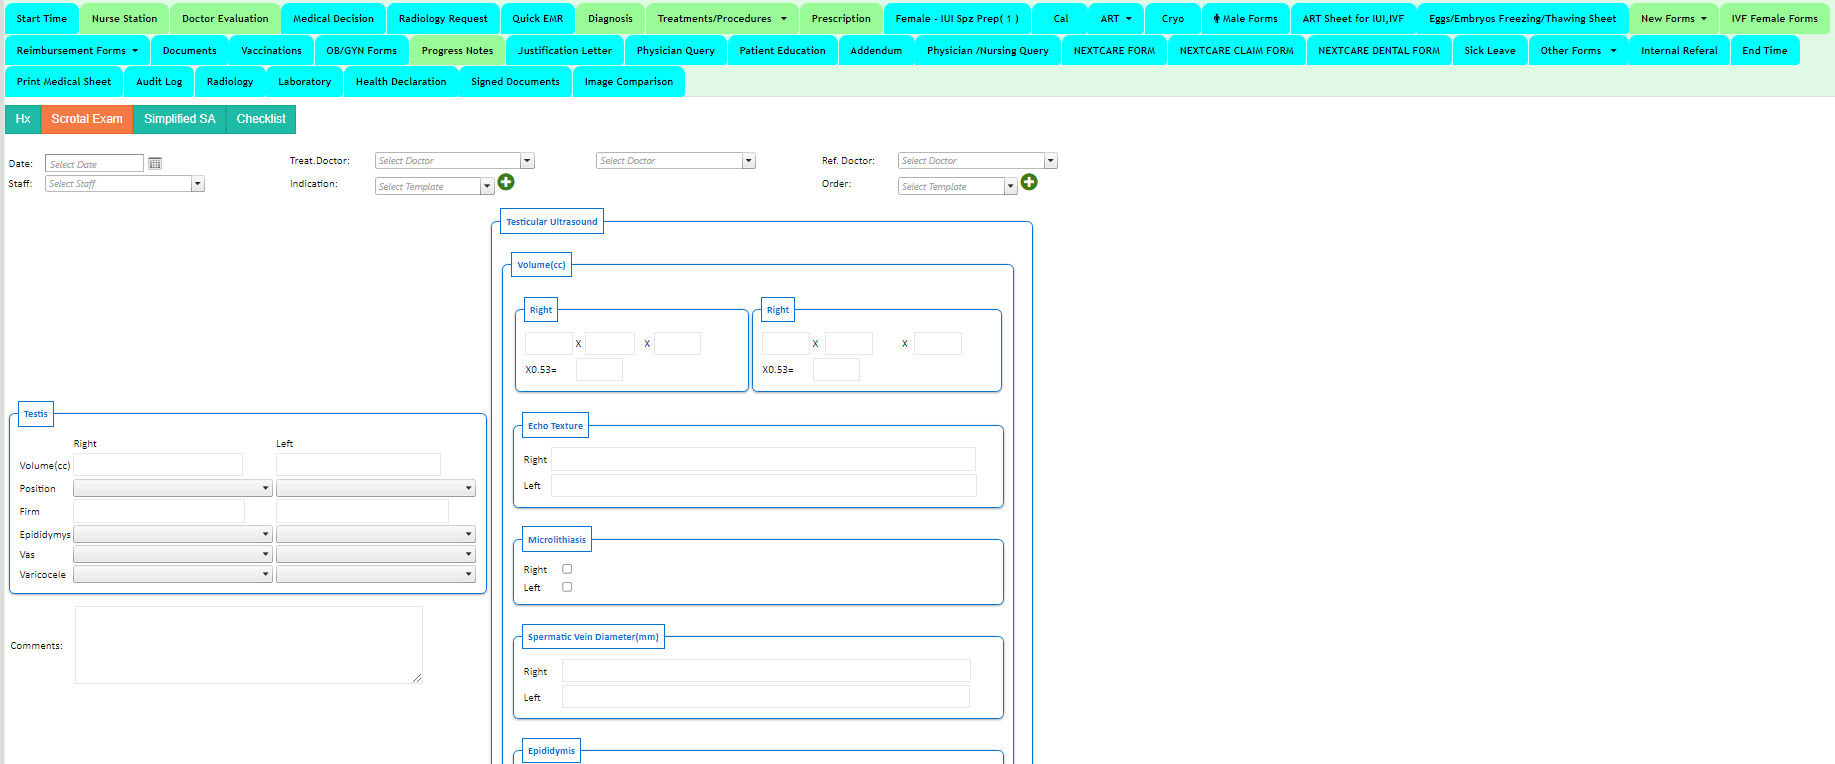Click the Comments text area
The height and width of the screenshot is (764, 1835).
coord(249,645)
